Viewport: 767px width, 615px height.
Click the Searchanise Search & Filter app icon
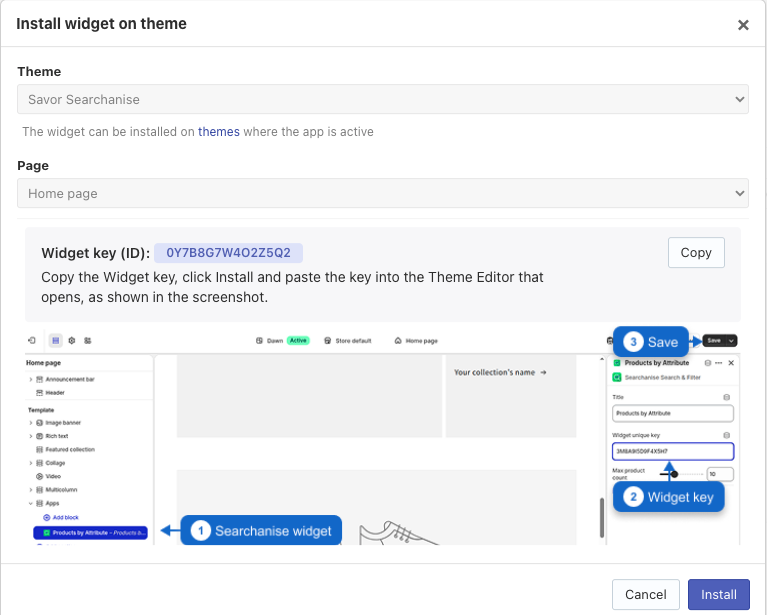617,377
